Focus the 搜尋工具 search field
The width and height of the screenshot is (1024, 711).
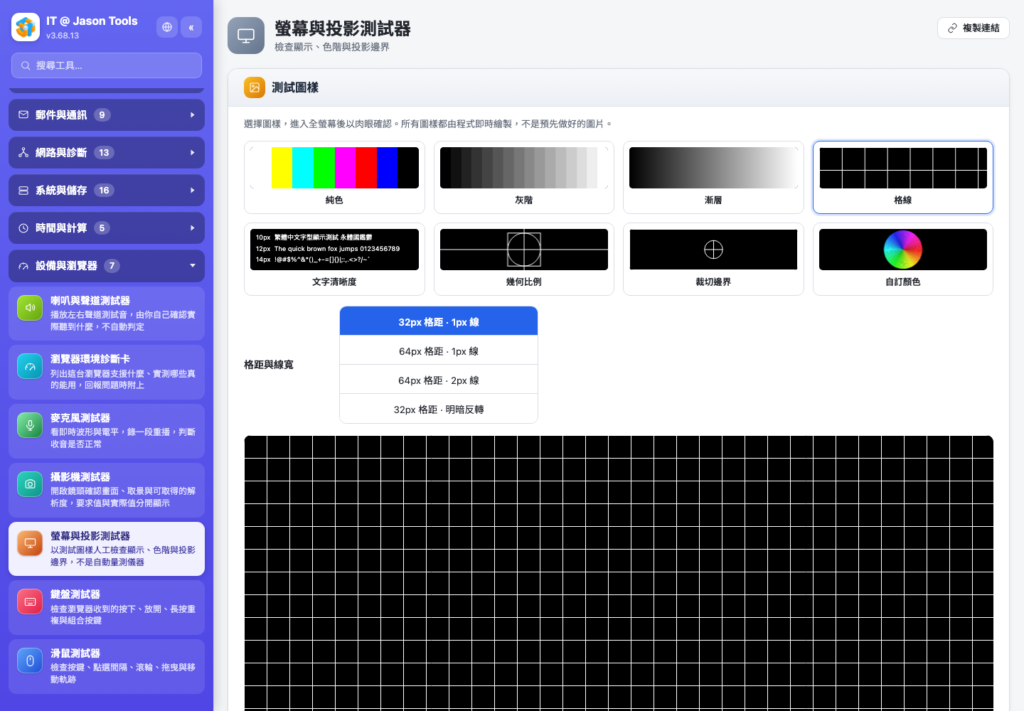[106, 65]
